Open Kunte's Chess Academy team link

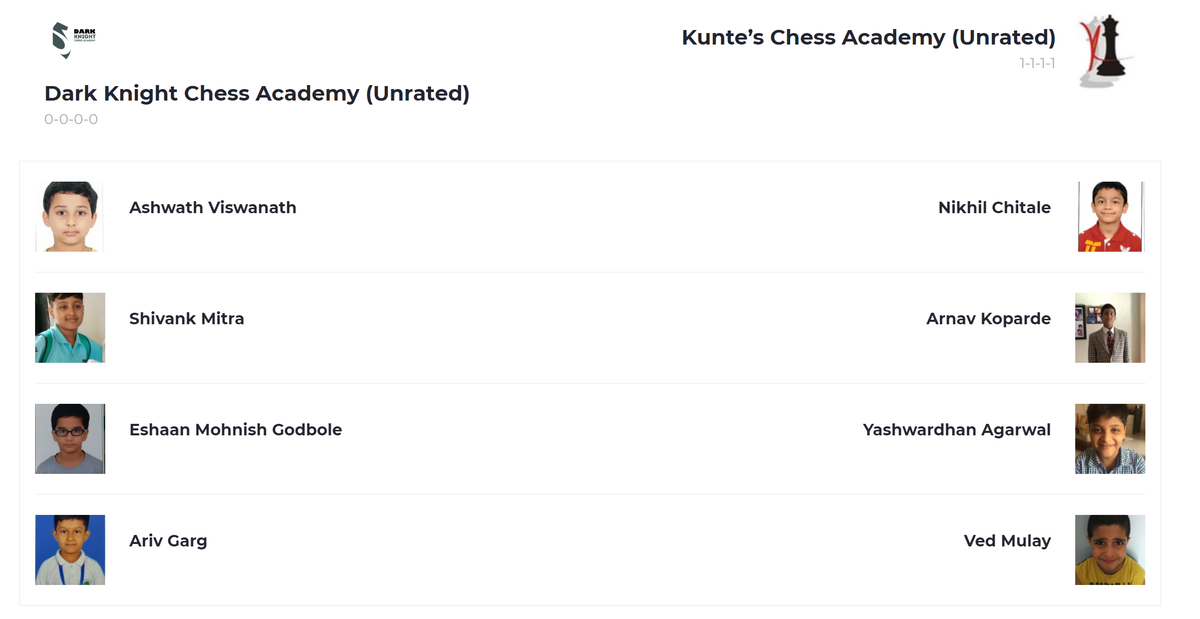868,38
